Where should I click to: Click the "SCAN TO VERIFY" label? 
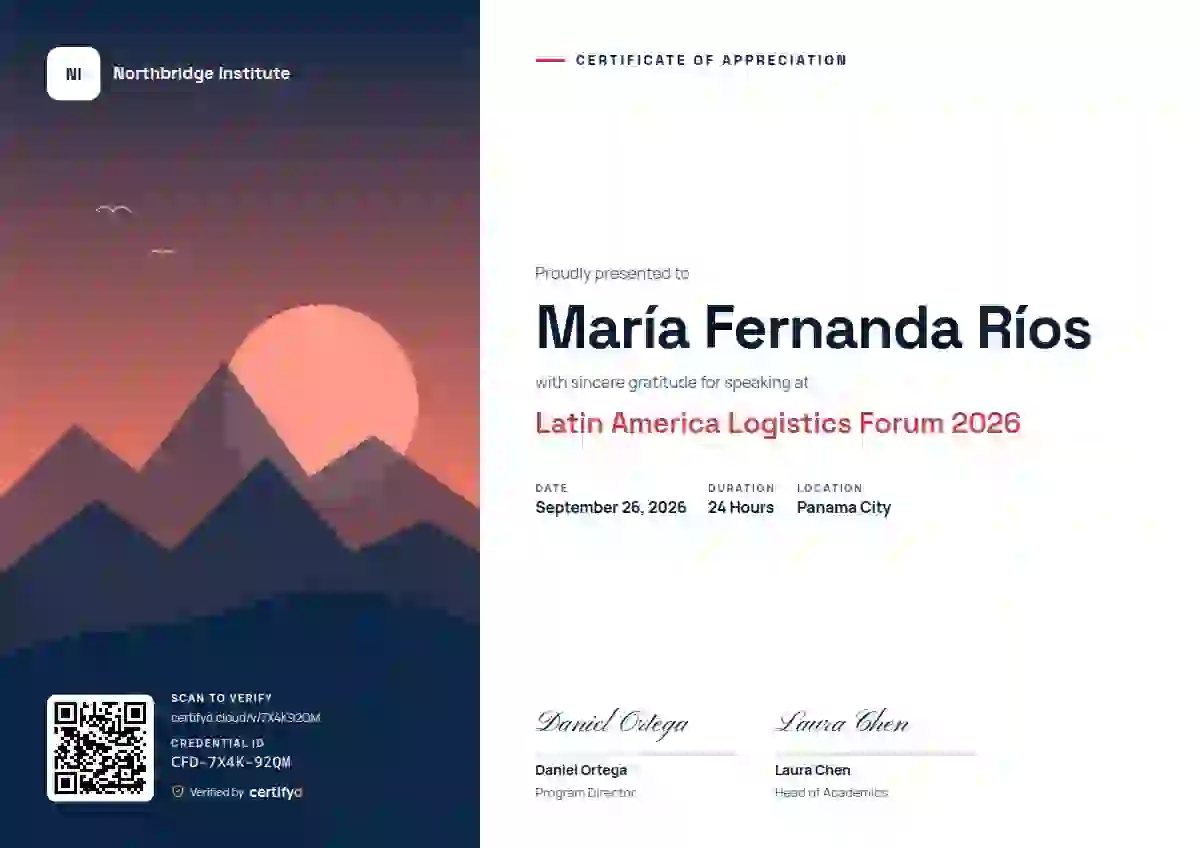pyautogui.click(x=222, y=698)
